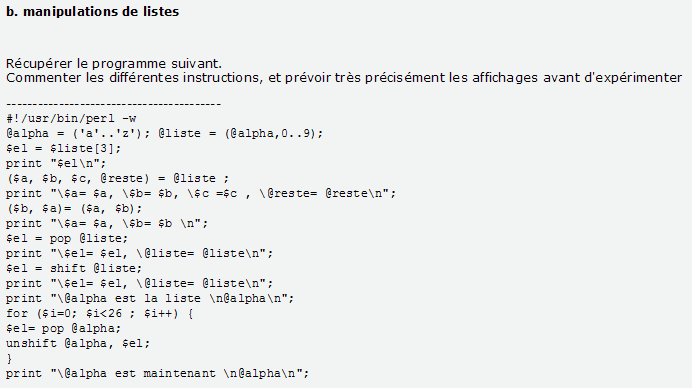Click the '$el = shift @liste;' line
The height and width of the screenshot is (388, 692).
coord(74,268)
